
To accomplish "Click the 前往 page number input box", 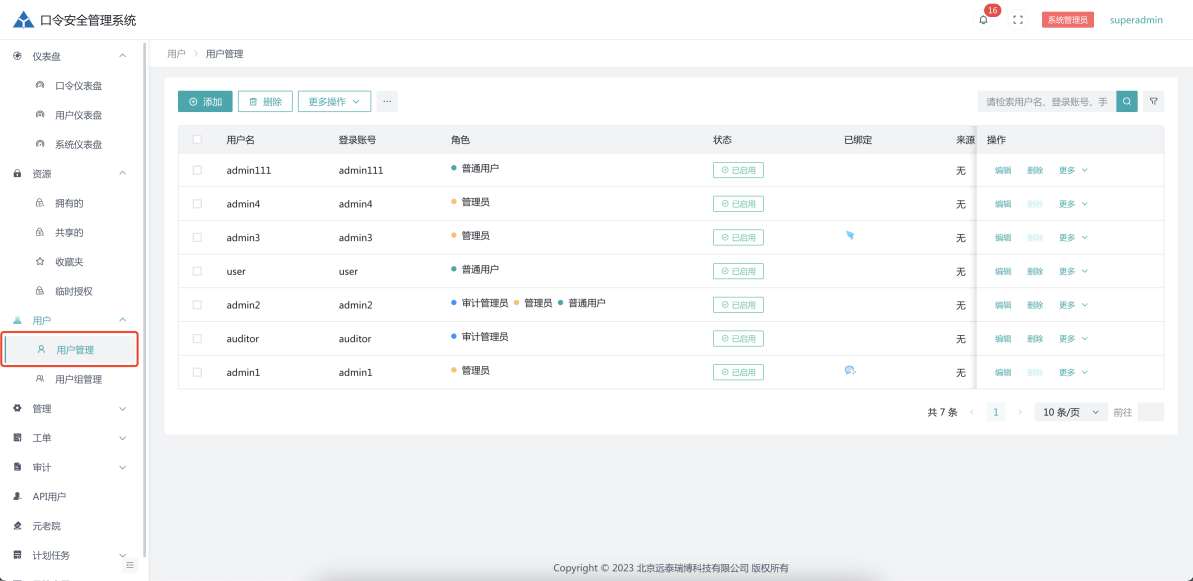I will (1150, 412).
